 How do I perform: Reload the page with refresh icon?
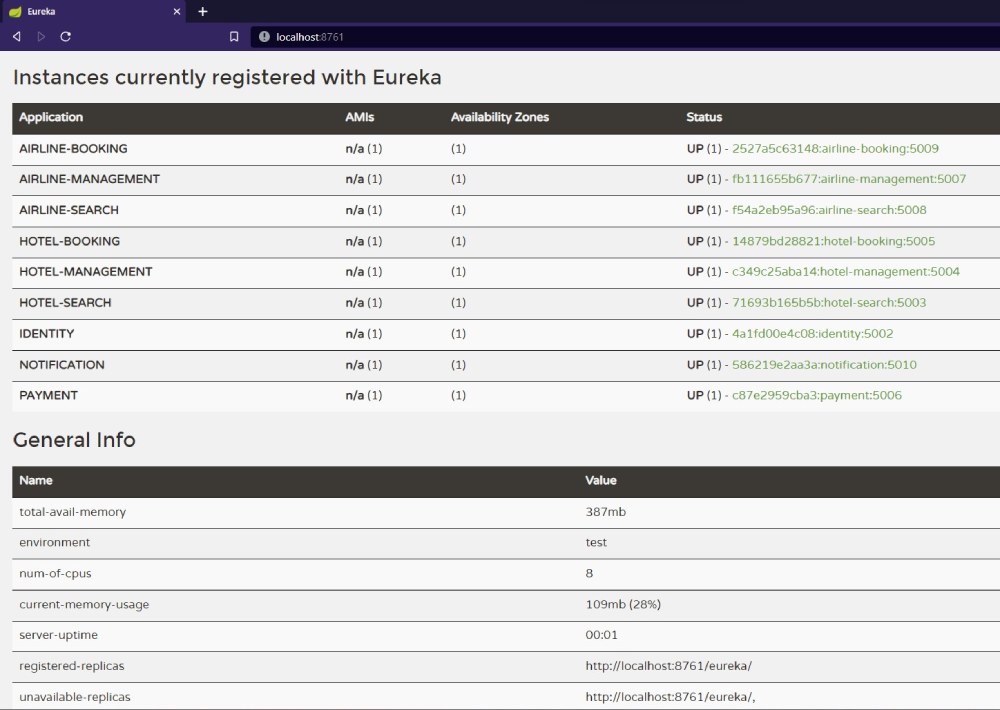pyautogui.click(x=66, y=36)
